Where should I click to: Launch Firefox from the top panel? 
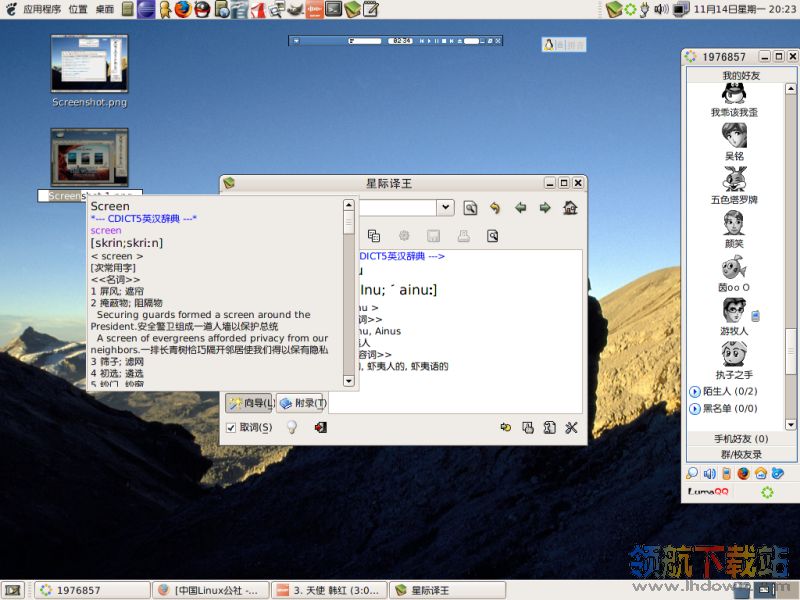[183, 9]
